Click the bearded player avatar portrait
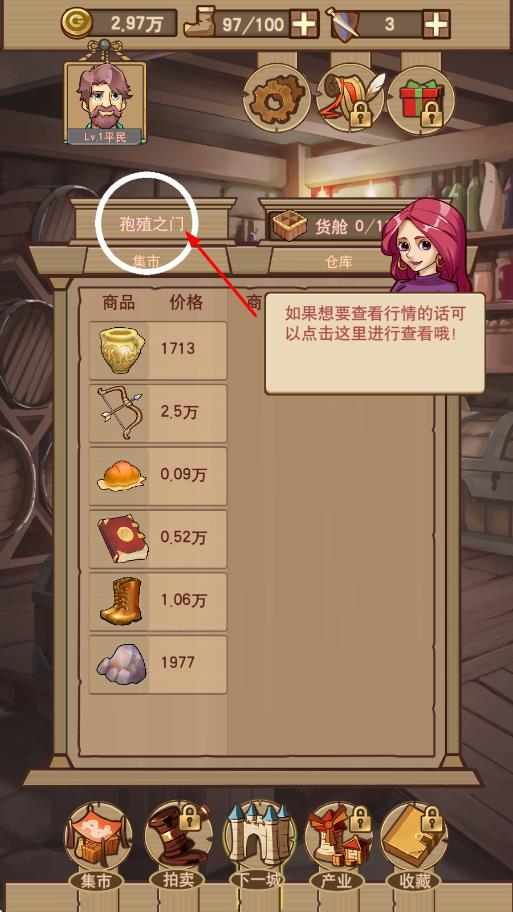 pos(105,102)
